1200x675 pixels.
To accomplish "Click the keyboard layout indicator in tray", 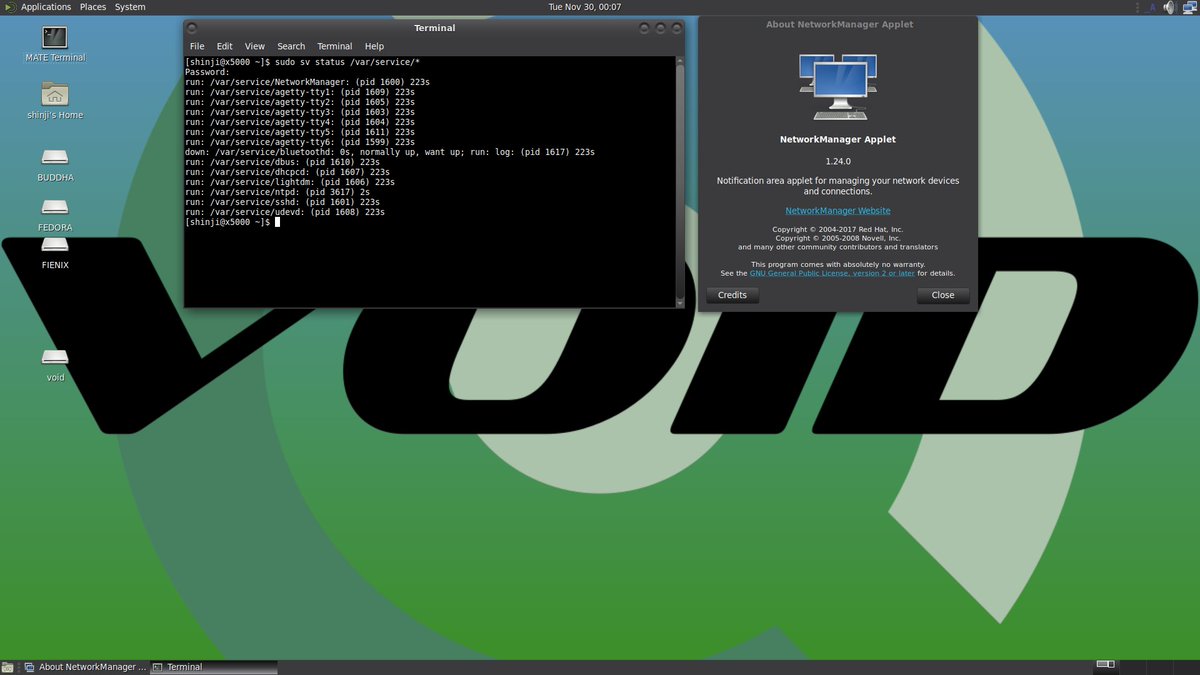I will pyautogui.click(x=1150, y=7).
